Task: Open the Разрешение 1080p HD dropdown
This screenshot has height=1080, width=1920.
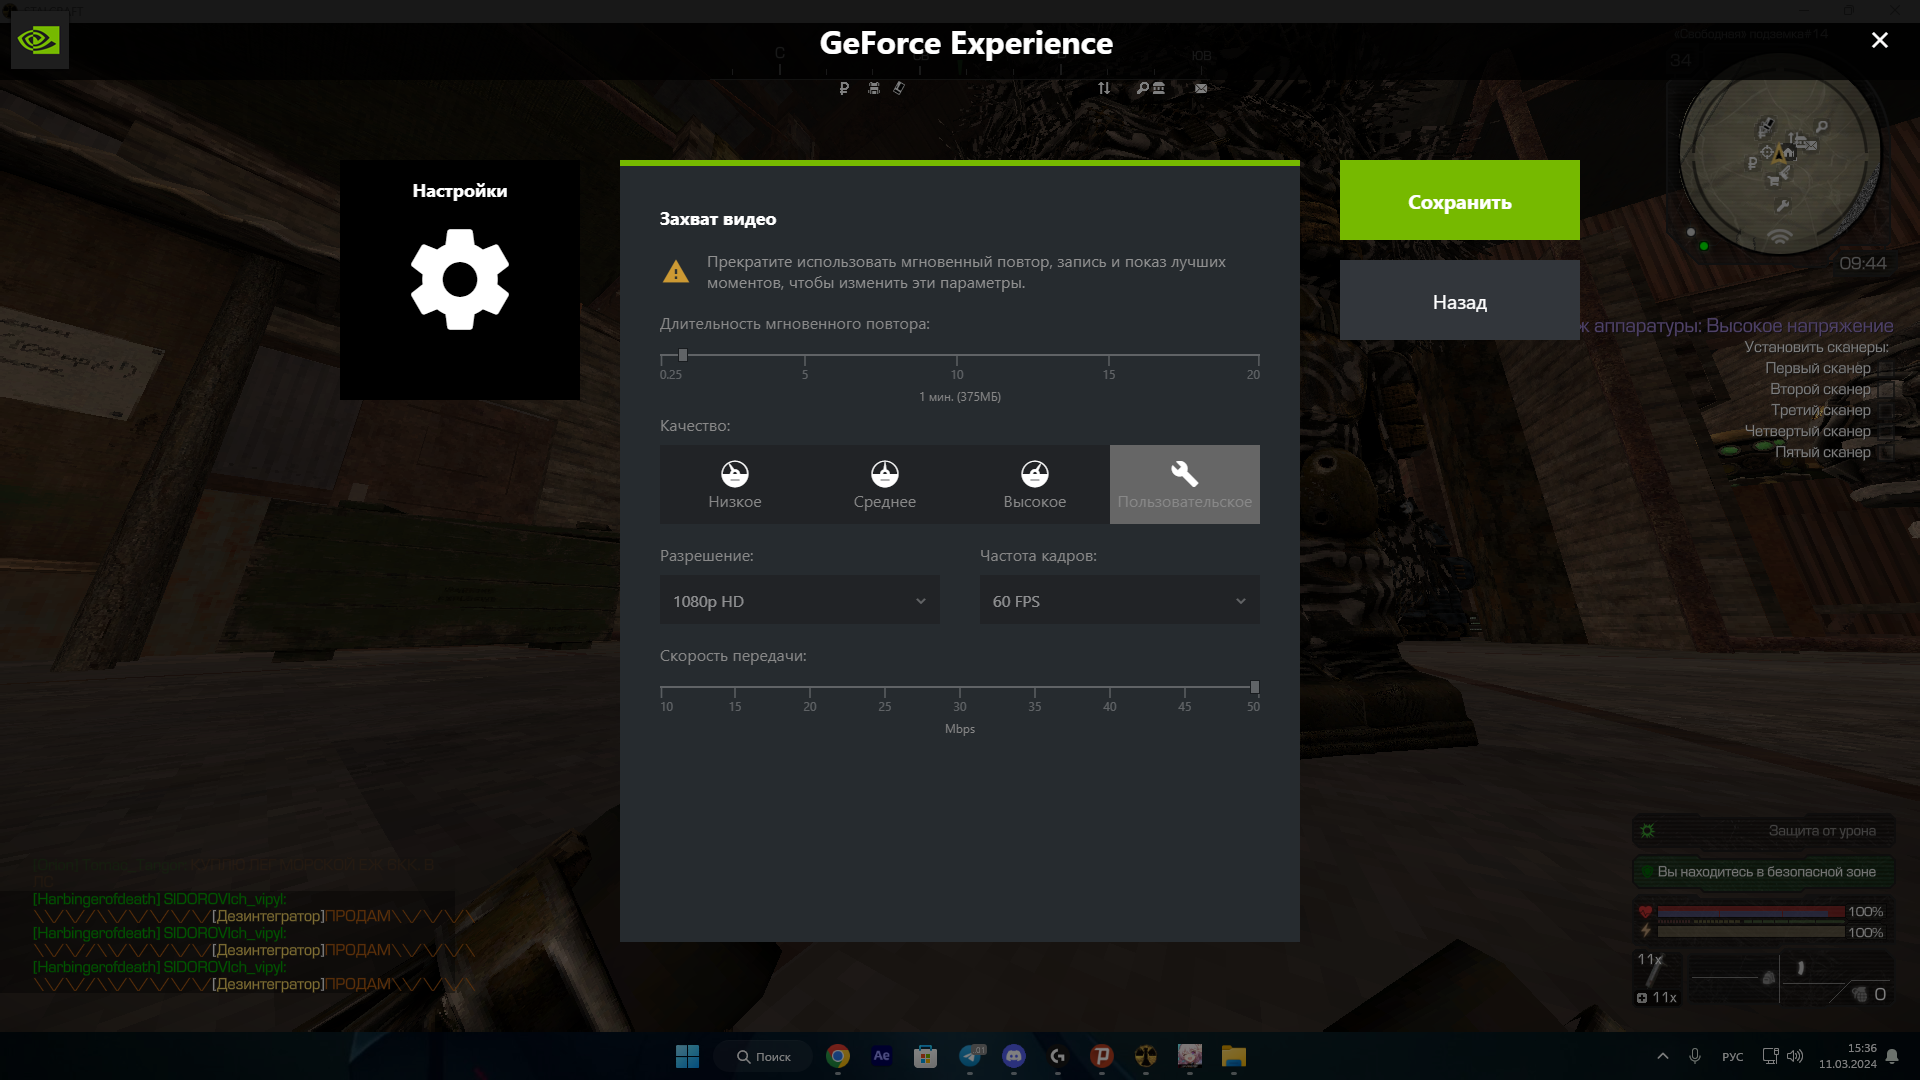Action: pos(800,600)
